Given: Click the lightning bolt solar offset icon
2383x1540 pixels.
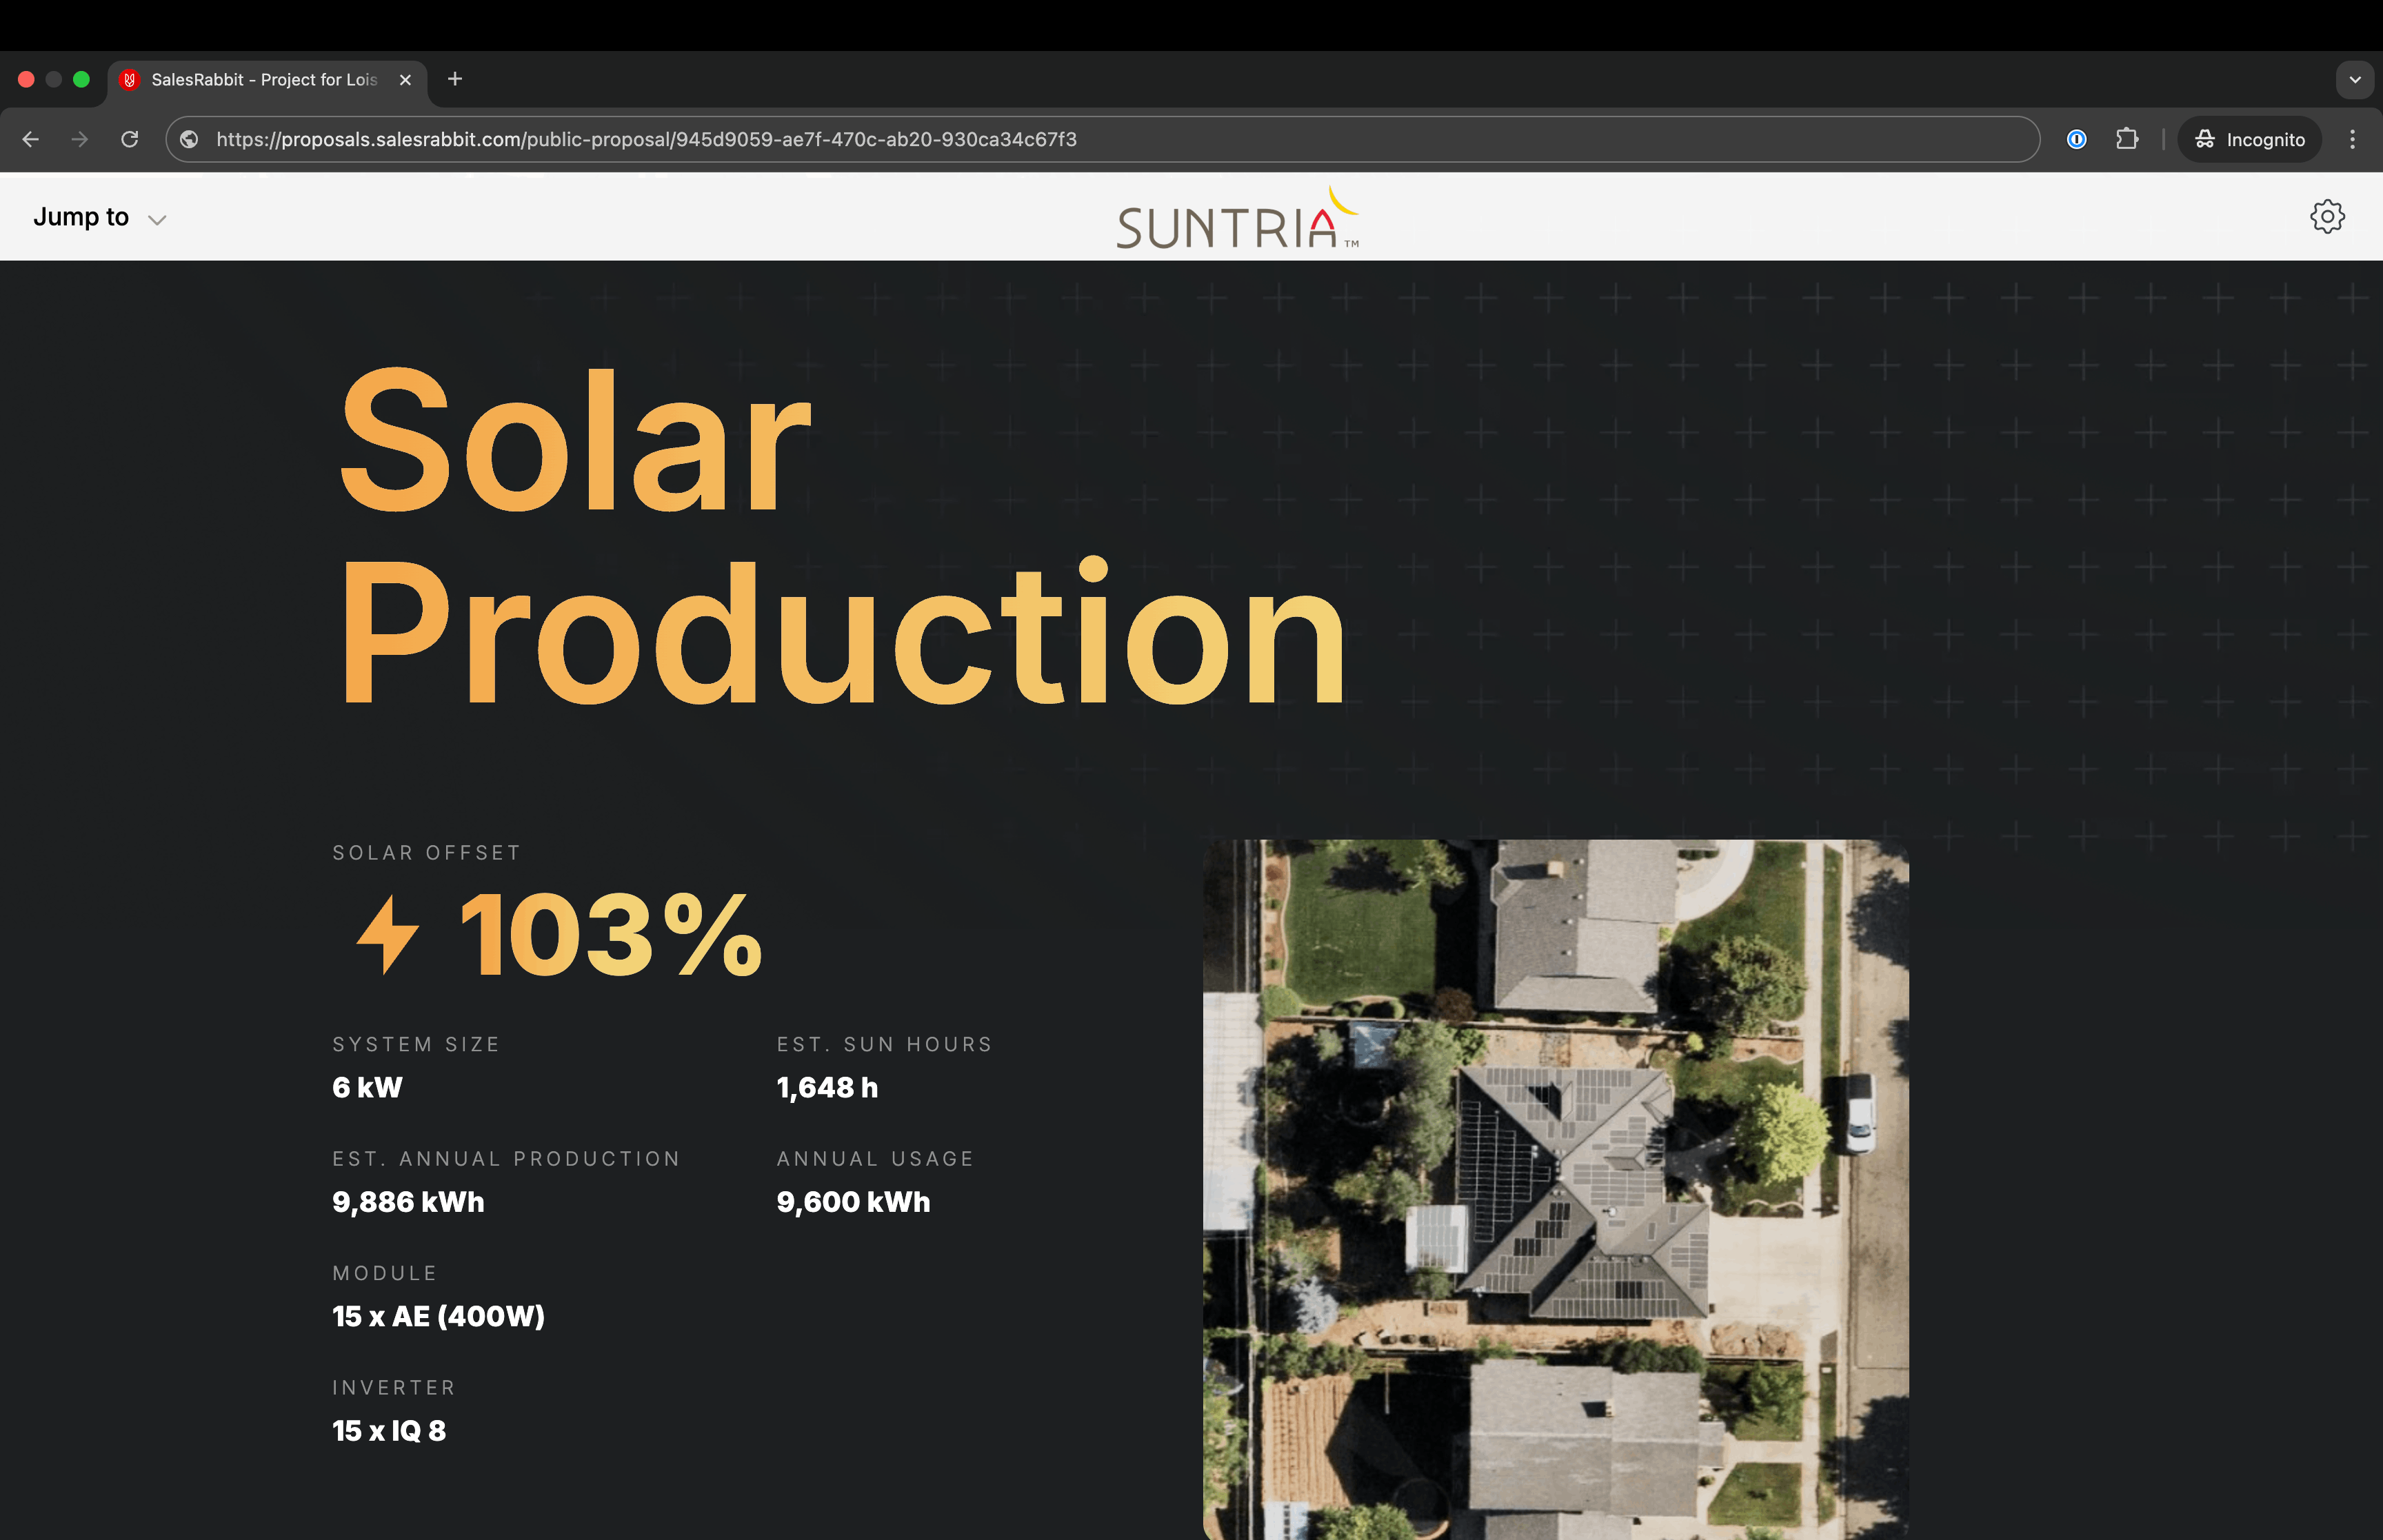Looking at the screenshot, I should 388,934.
